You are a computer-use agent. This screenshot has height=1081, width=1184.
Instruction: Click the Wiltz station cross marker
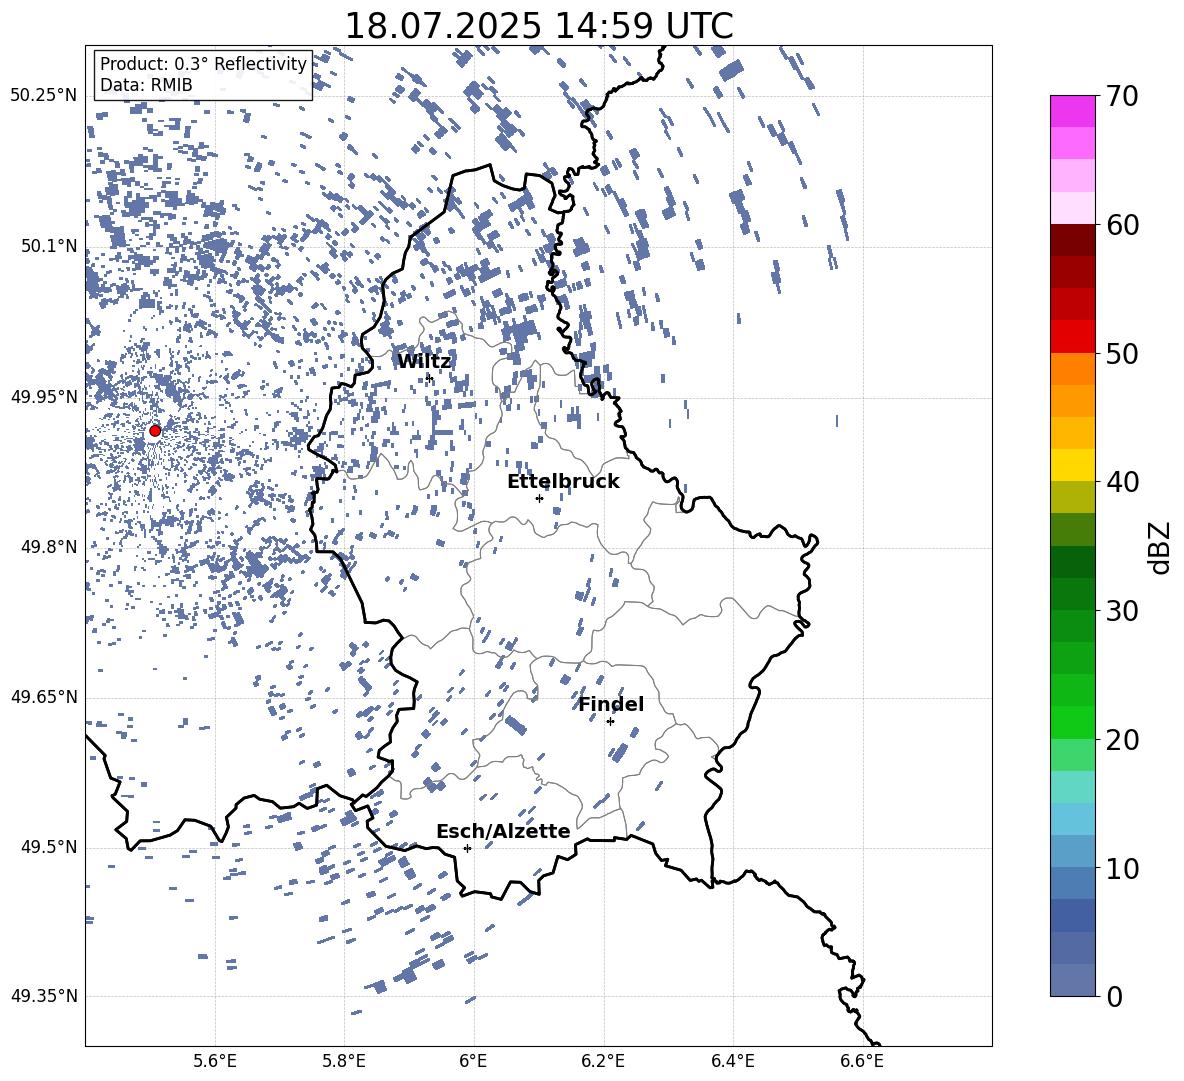(429, 378)
